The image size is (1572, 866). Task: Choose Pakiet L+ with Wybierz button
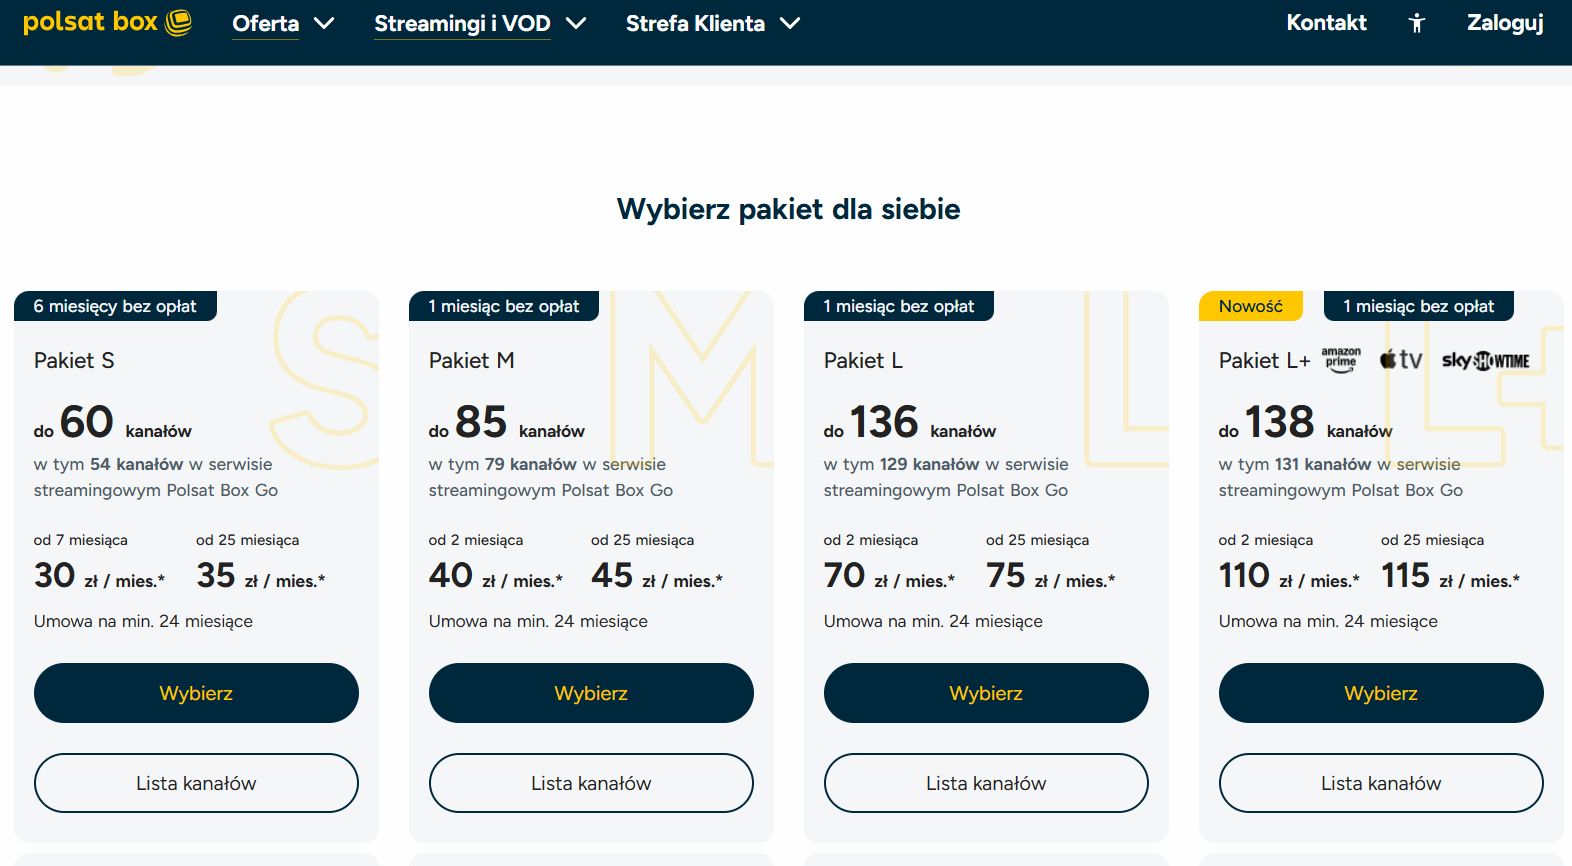click(x=1381, y=693)
